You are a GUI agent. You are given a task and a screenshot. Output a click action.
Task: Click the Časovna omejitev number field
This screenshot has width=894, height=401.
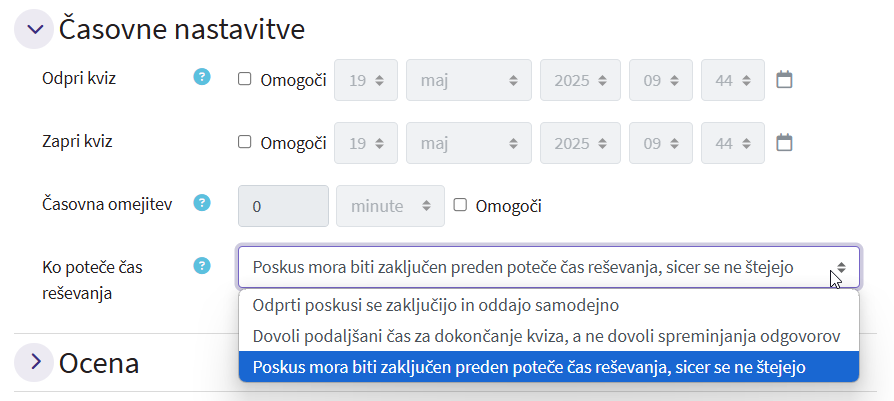[283, 206]
